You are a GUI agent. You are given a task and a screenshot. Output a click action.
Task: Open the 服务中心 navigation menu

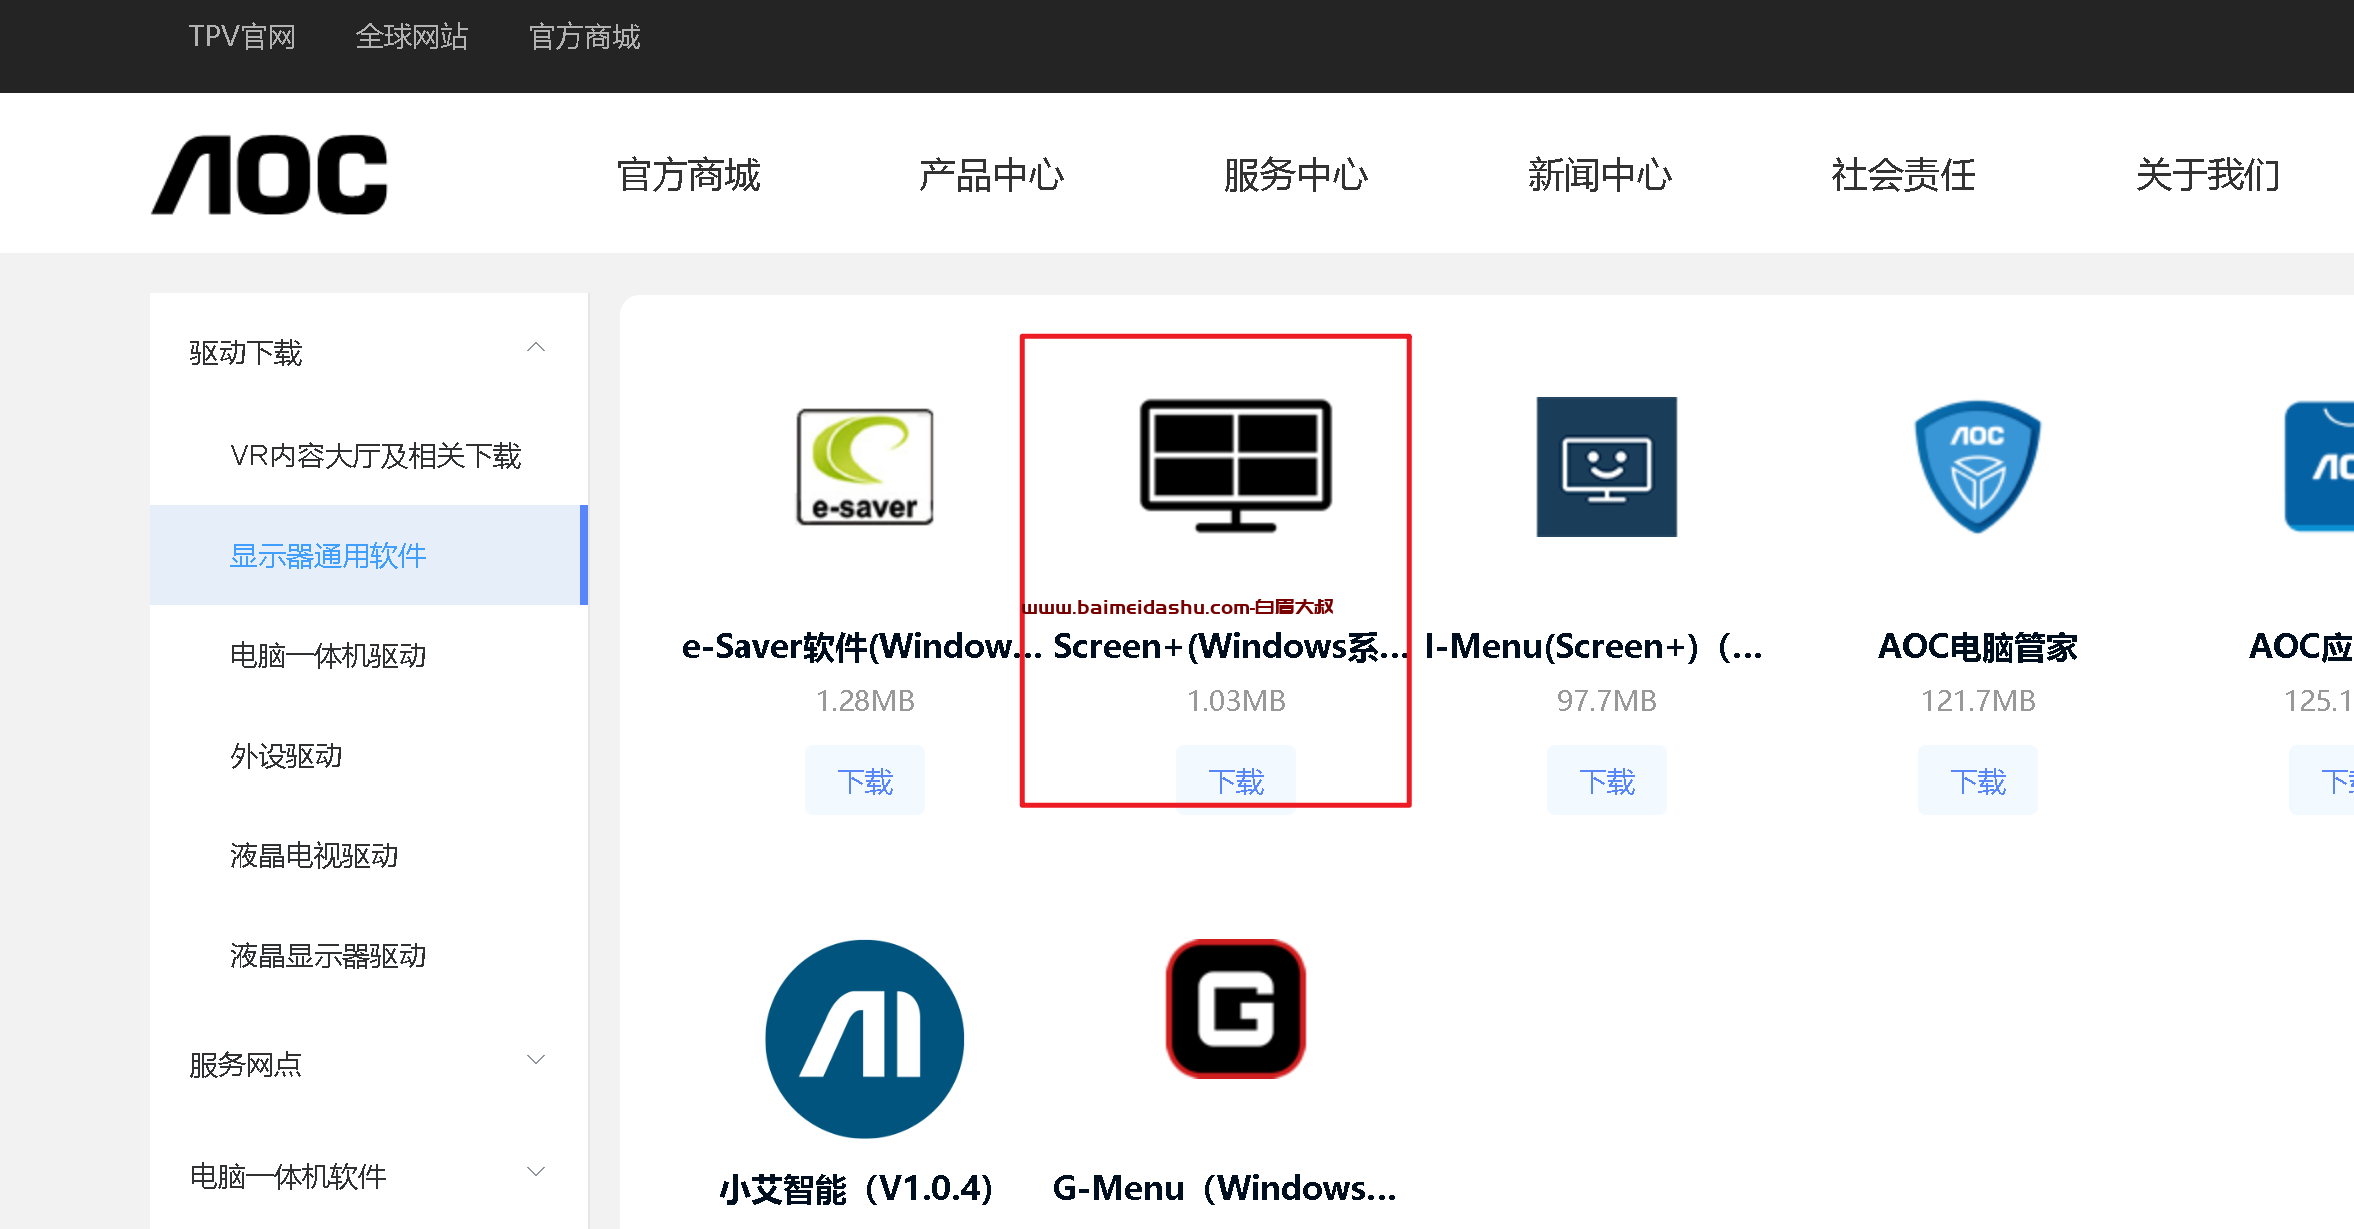coord(1295,175)
